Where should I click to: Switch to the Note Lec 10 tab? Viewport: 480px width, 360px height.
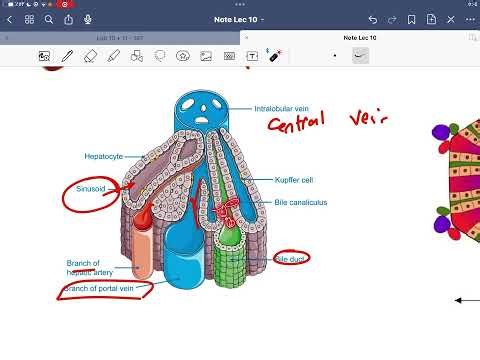(x=360, y=38)
